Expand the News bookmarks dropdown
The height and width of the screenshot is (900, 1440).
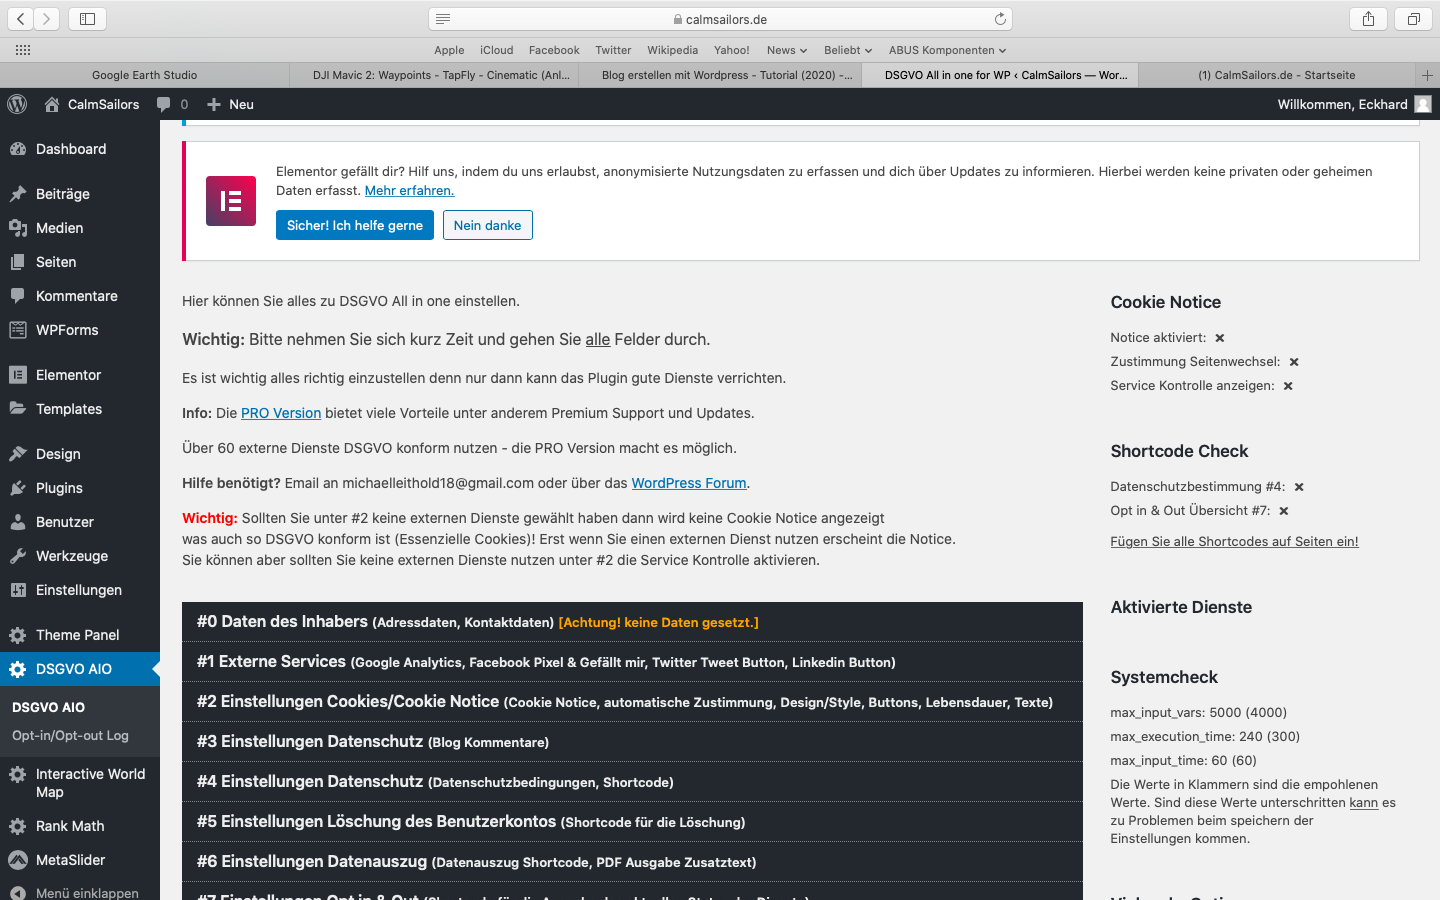click(787, 50)
